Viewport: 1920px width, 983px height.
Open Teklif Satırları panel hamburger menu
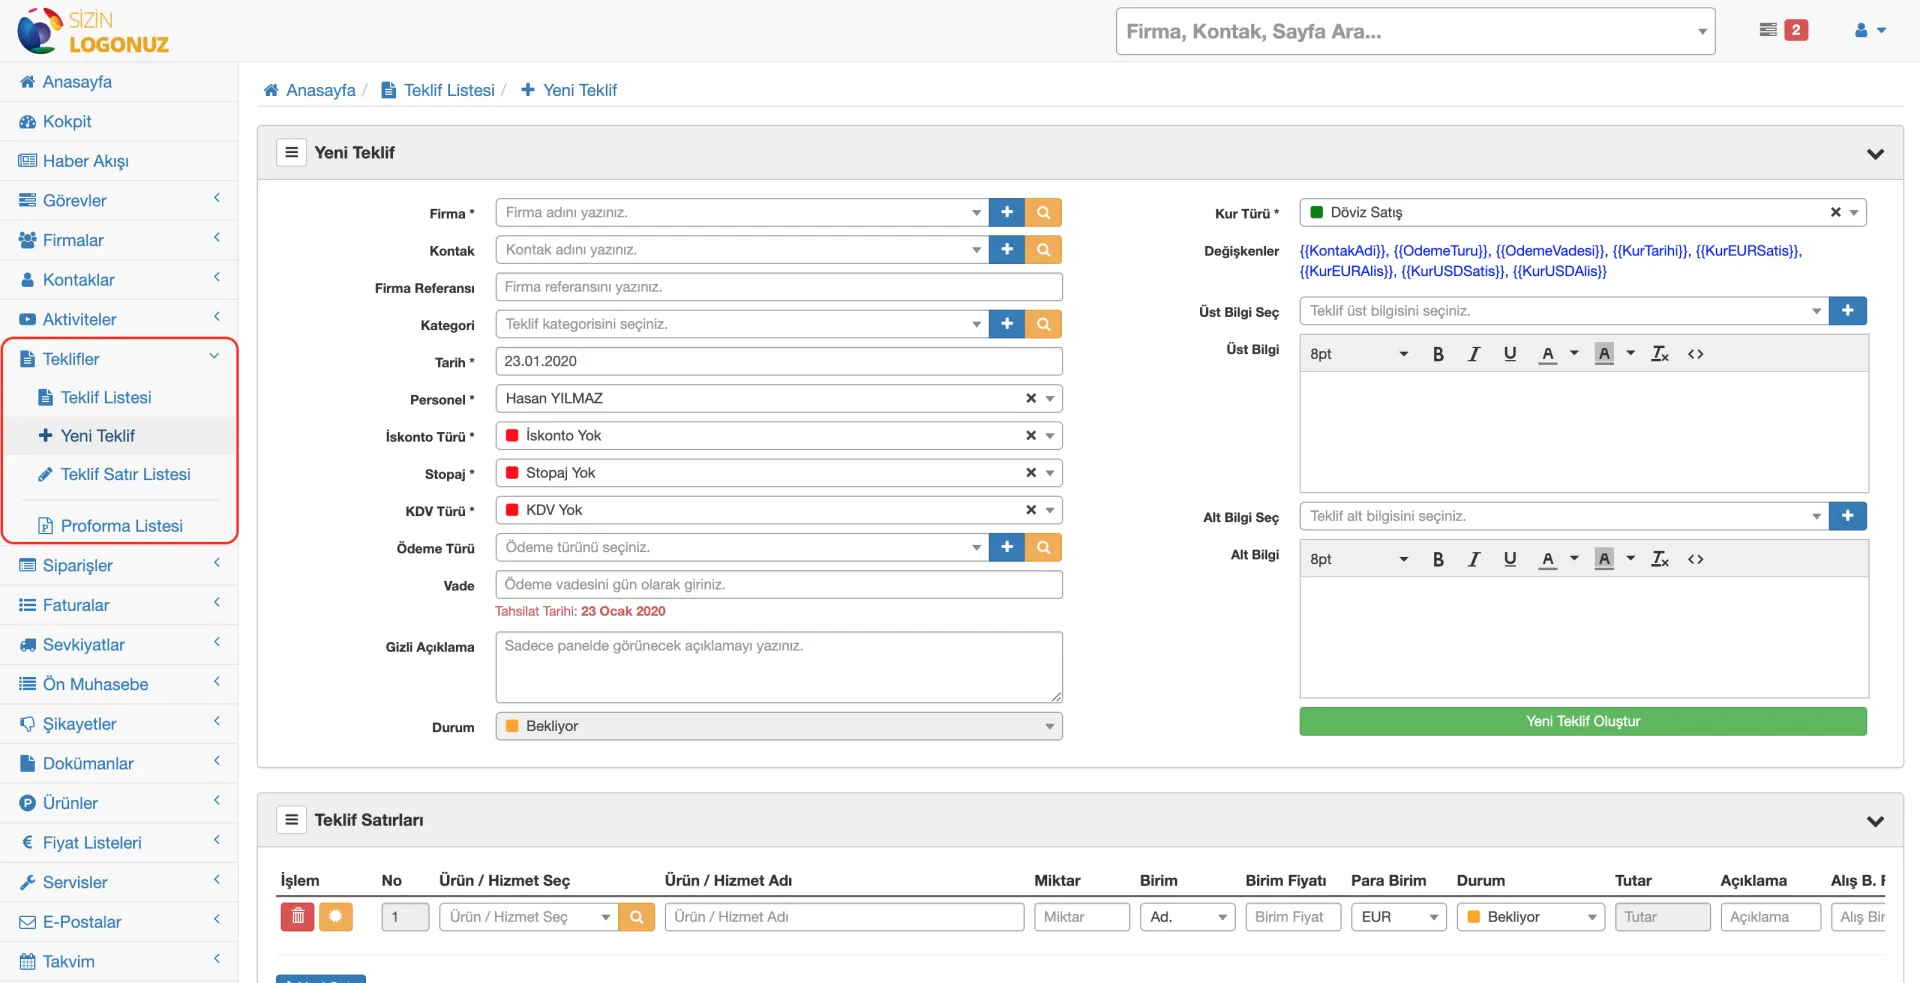(291, 820)
